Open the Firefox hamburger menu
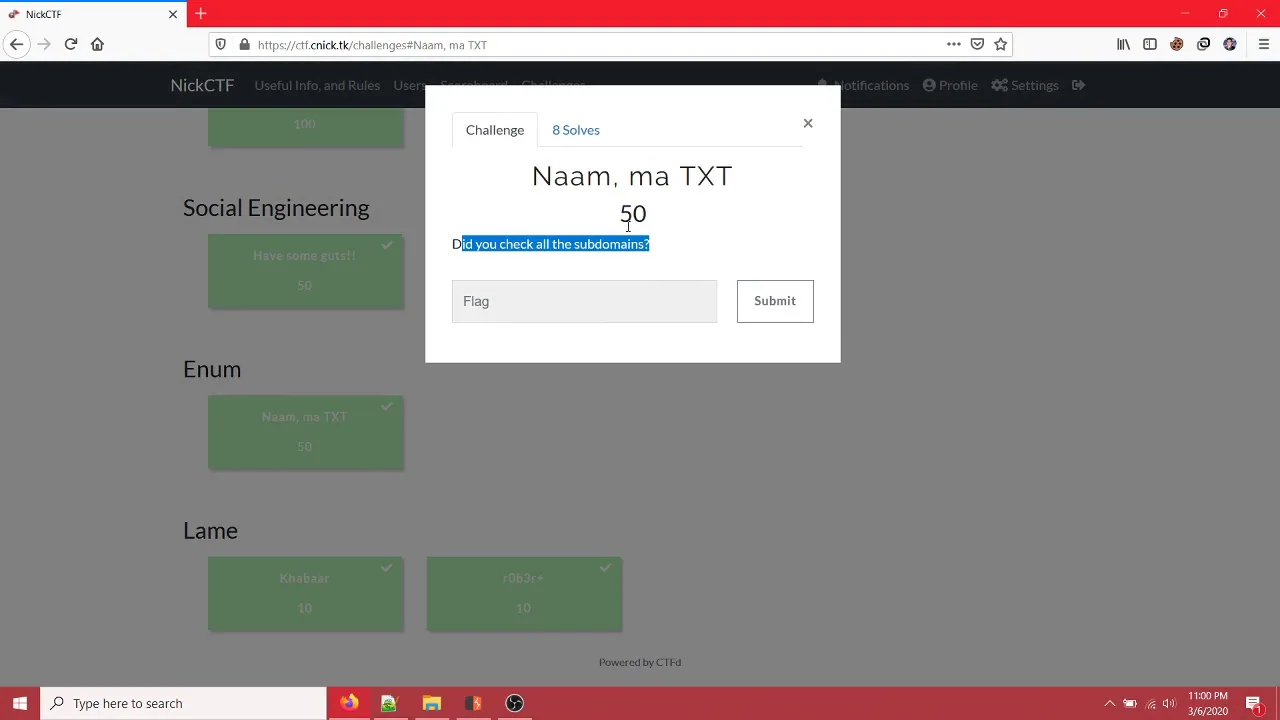 point(1264,44)
